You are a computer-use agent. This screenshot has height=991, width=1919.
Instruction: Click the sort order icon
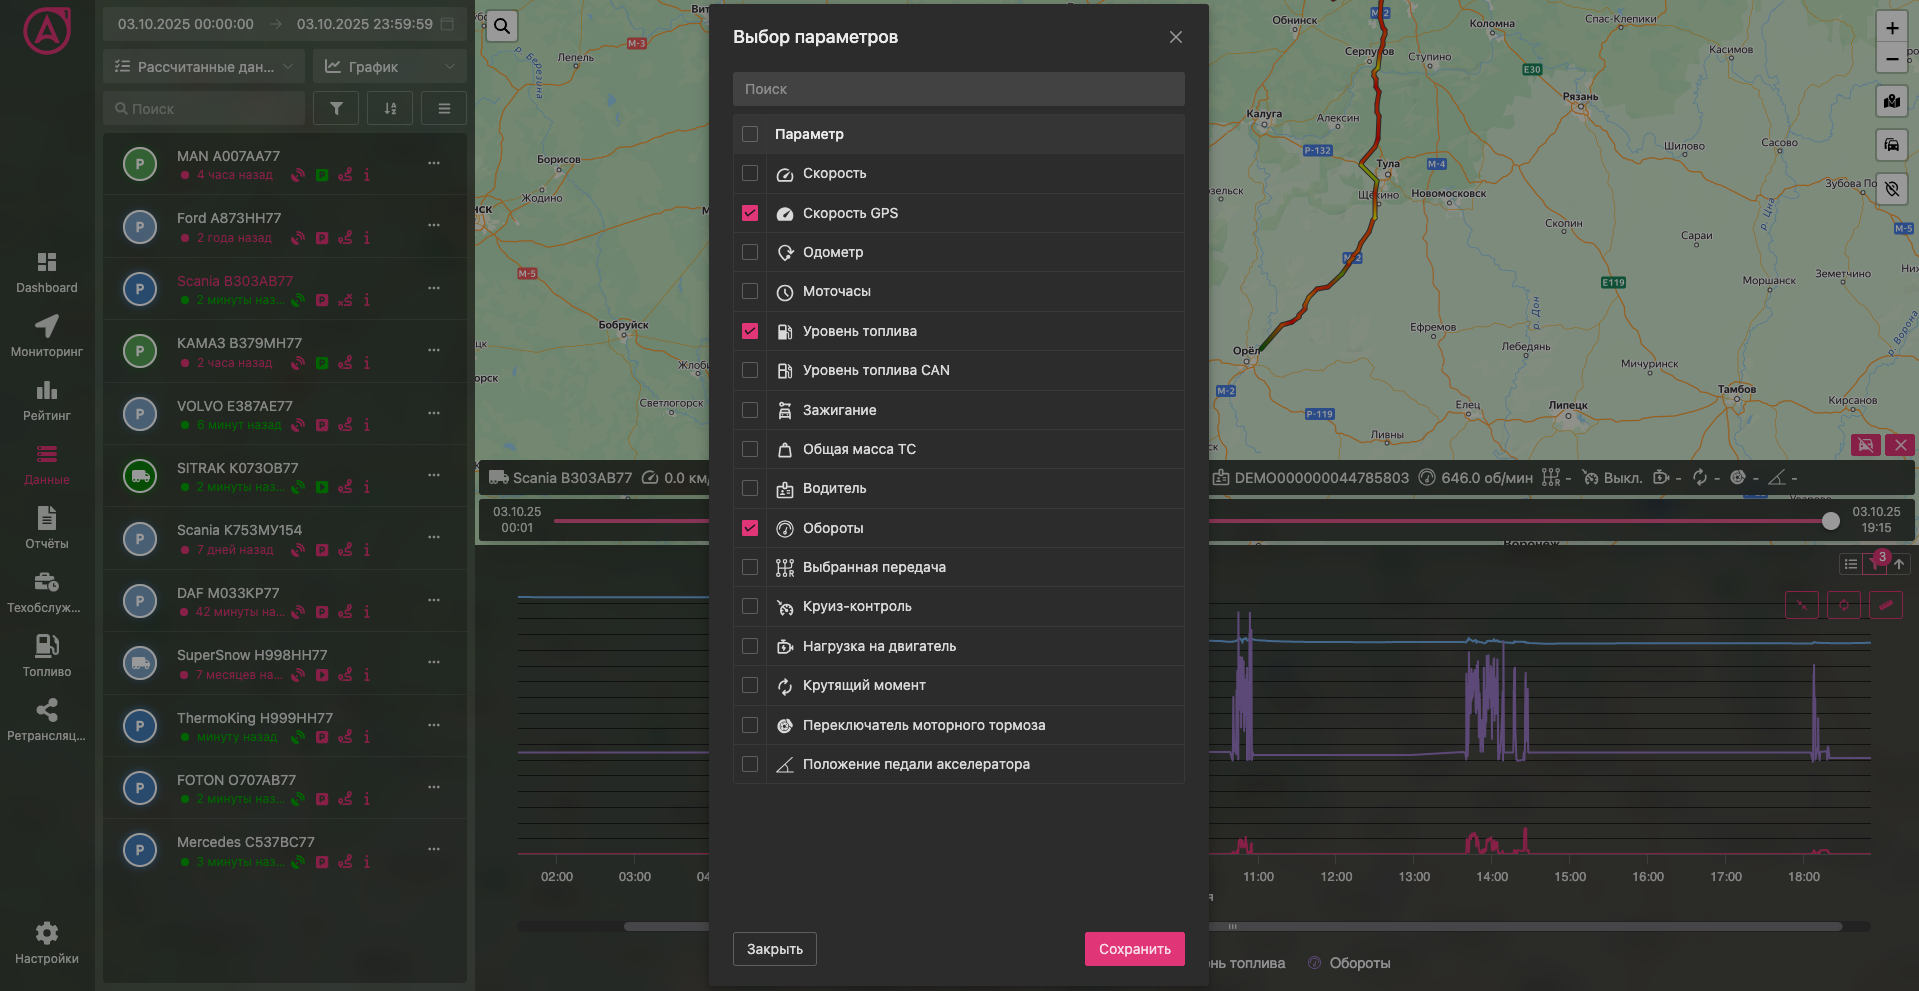390,108
